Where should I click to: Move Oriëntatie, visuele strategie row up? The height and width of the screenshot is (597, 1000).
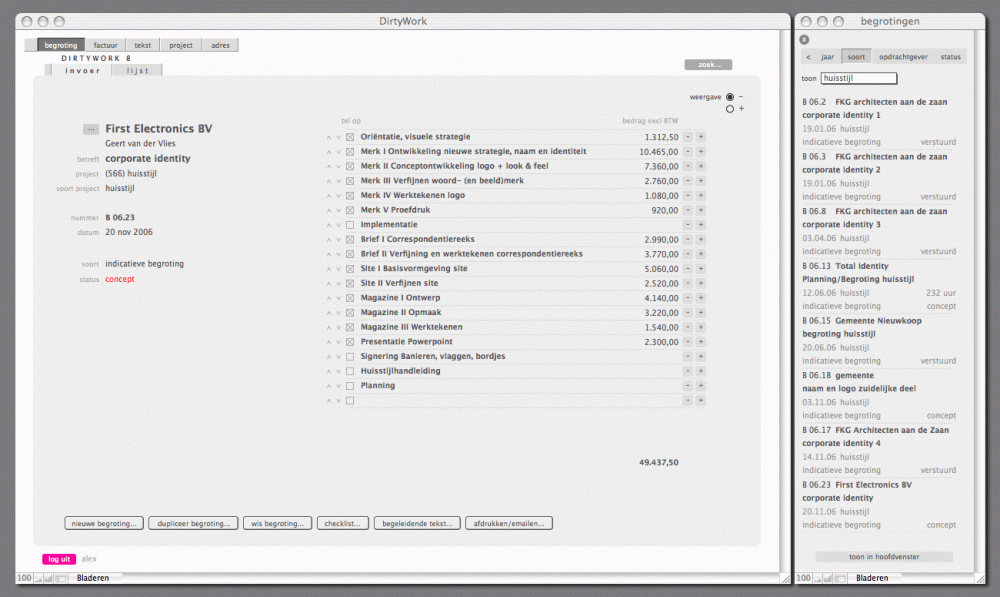pyautogui.click(x=328, y=137)
